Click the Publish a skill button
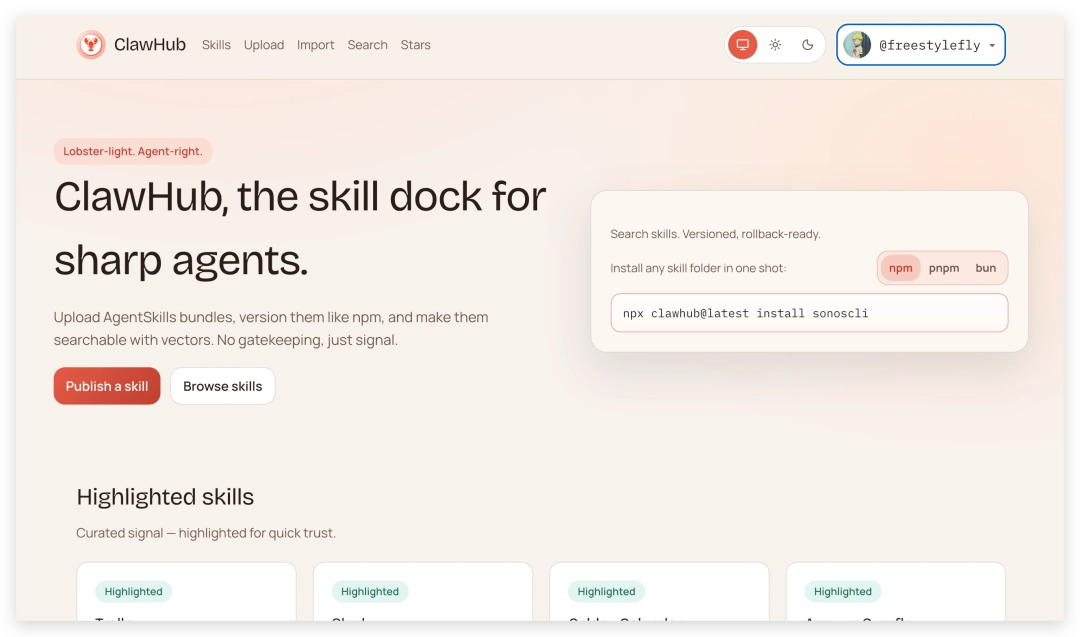This screenshot has height=637, width=1080. 106,386
